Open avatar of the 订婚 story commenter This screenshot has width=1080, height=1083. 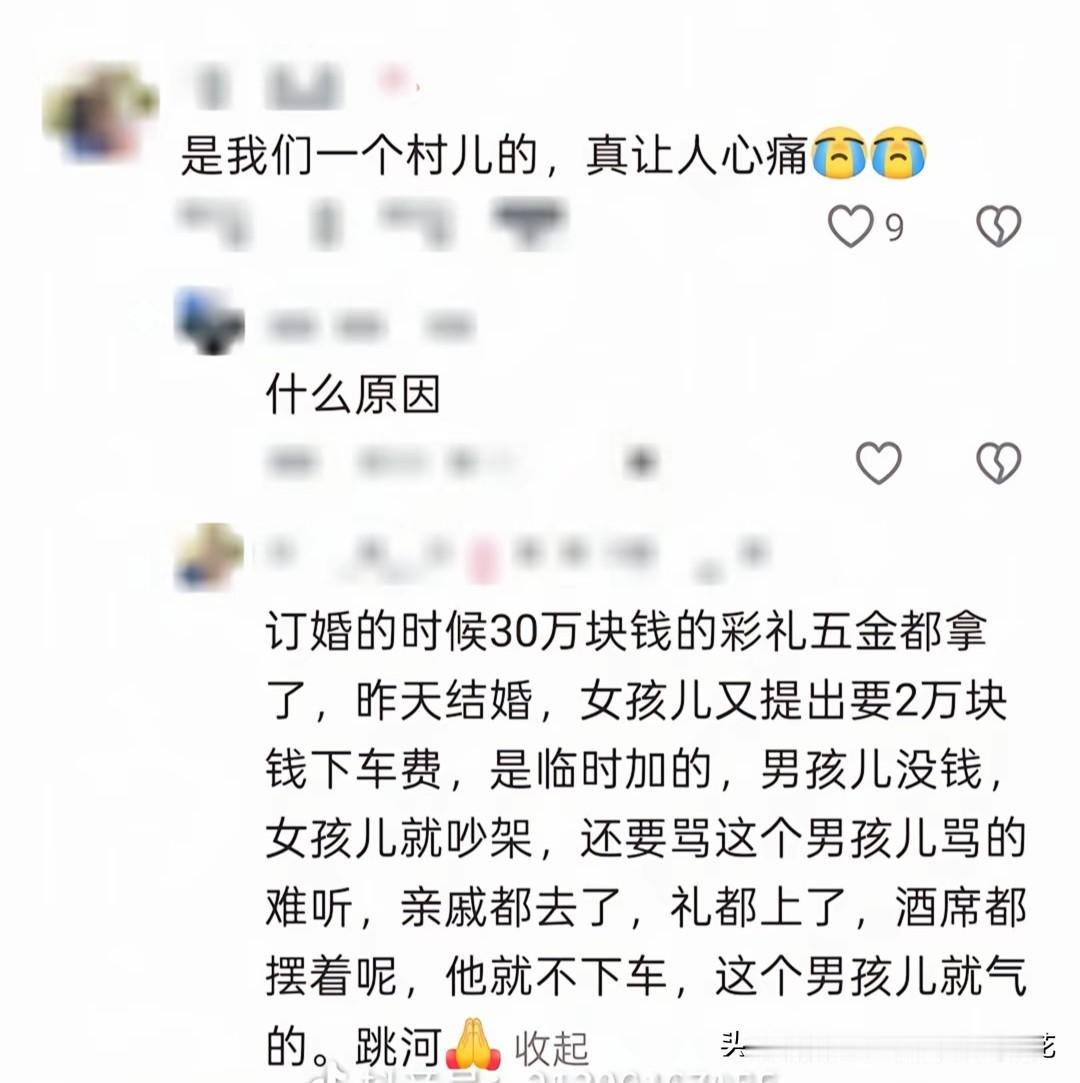pyautogui.click(x=209, y=557)
